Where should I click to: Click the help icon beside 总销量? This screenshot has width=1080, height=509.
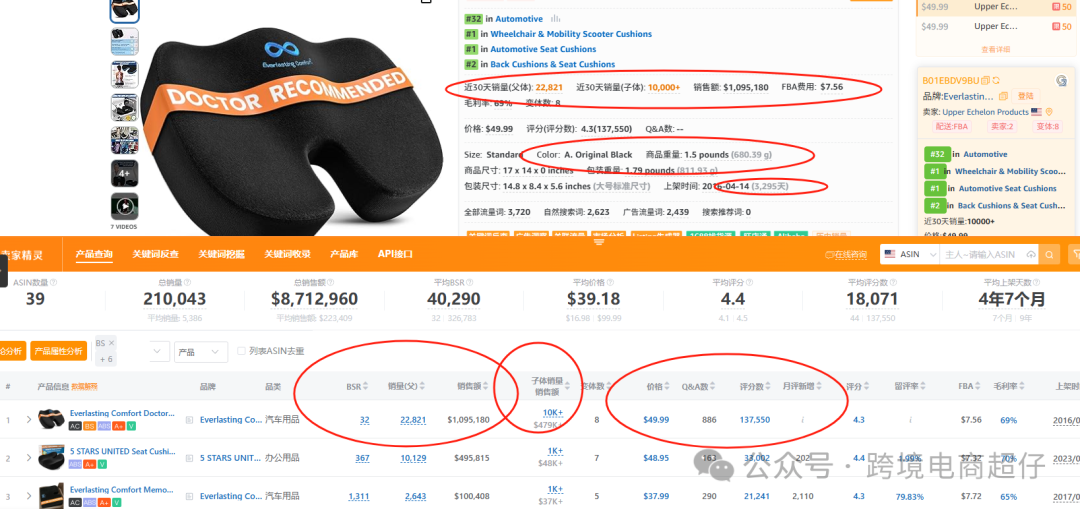tap(189, 282)
